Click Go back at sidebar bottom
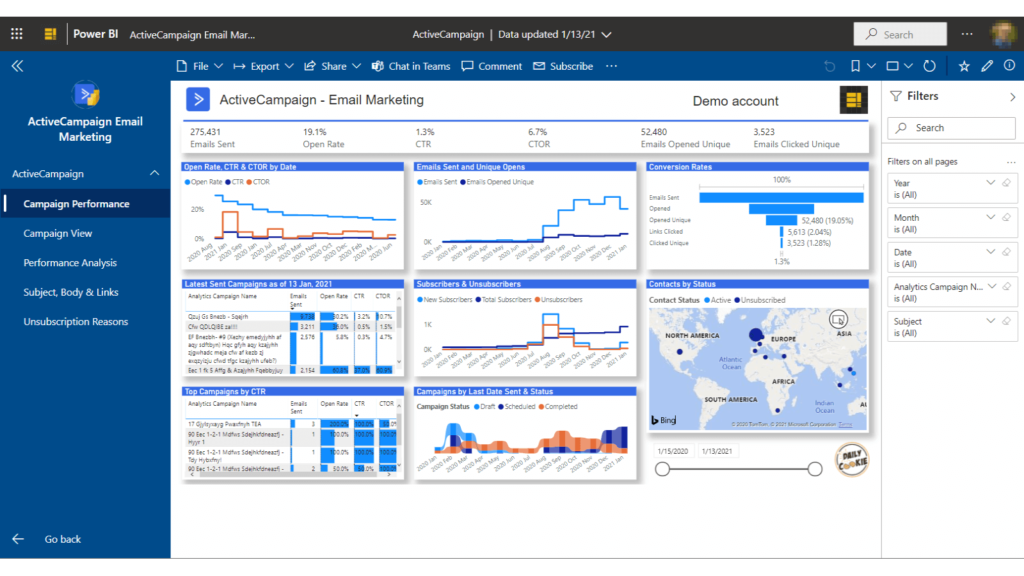The height and width of the screenshot is (576, 1024). pyautogui.click(x=62, y=538)
